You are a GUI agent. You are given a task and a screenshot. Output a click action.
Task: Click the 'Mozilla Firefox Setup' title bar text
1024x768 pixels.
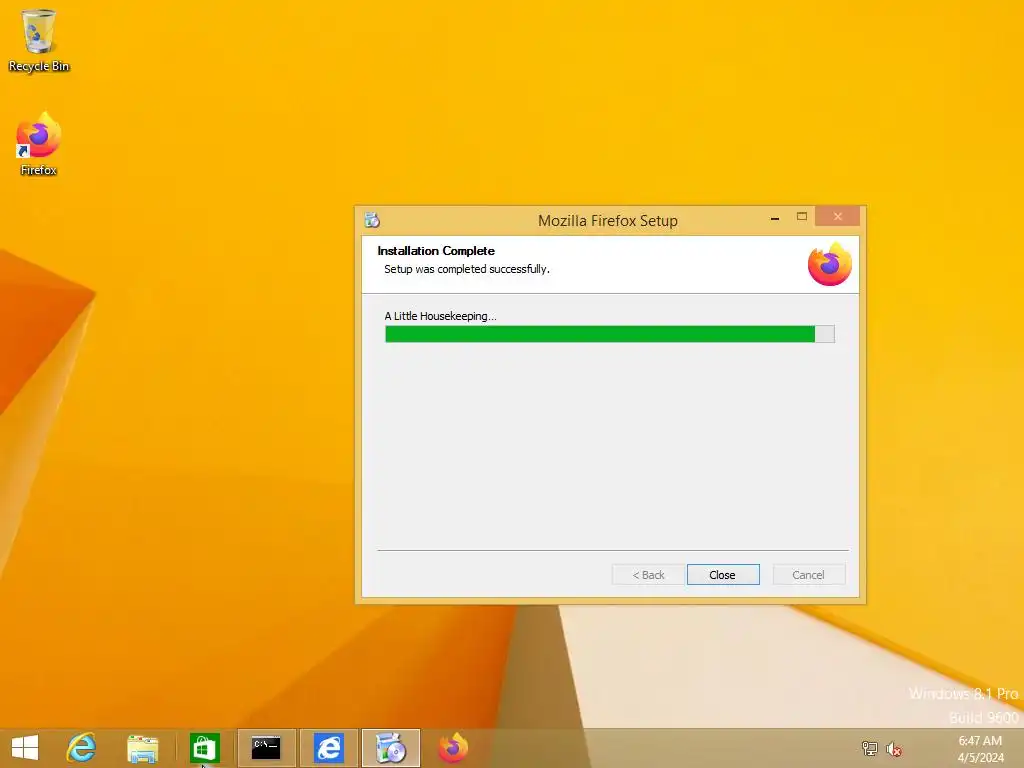[608, 221]
